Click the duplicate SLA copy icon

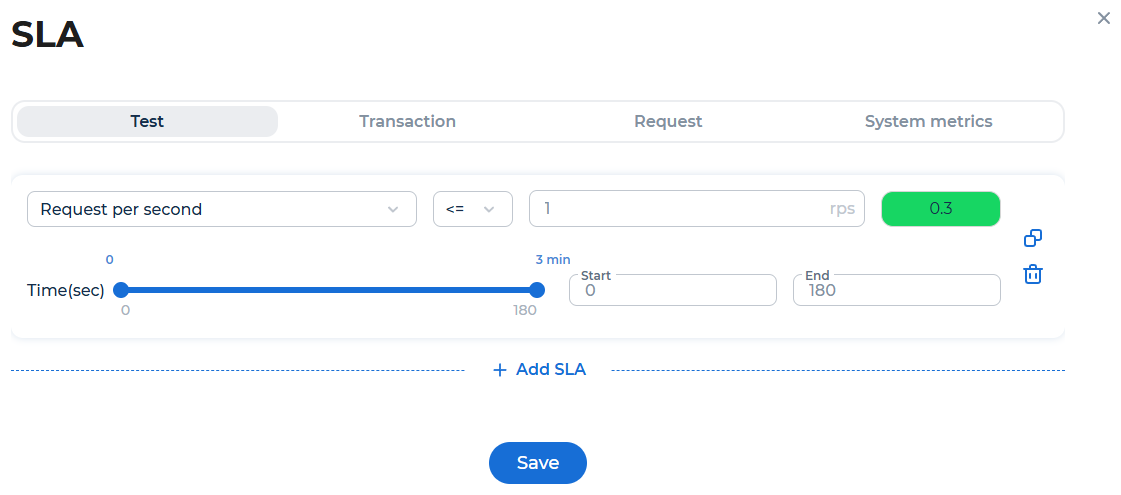1032,238
